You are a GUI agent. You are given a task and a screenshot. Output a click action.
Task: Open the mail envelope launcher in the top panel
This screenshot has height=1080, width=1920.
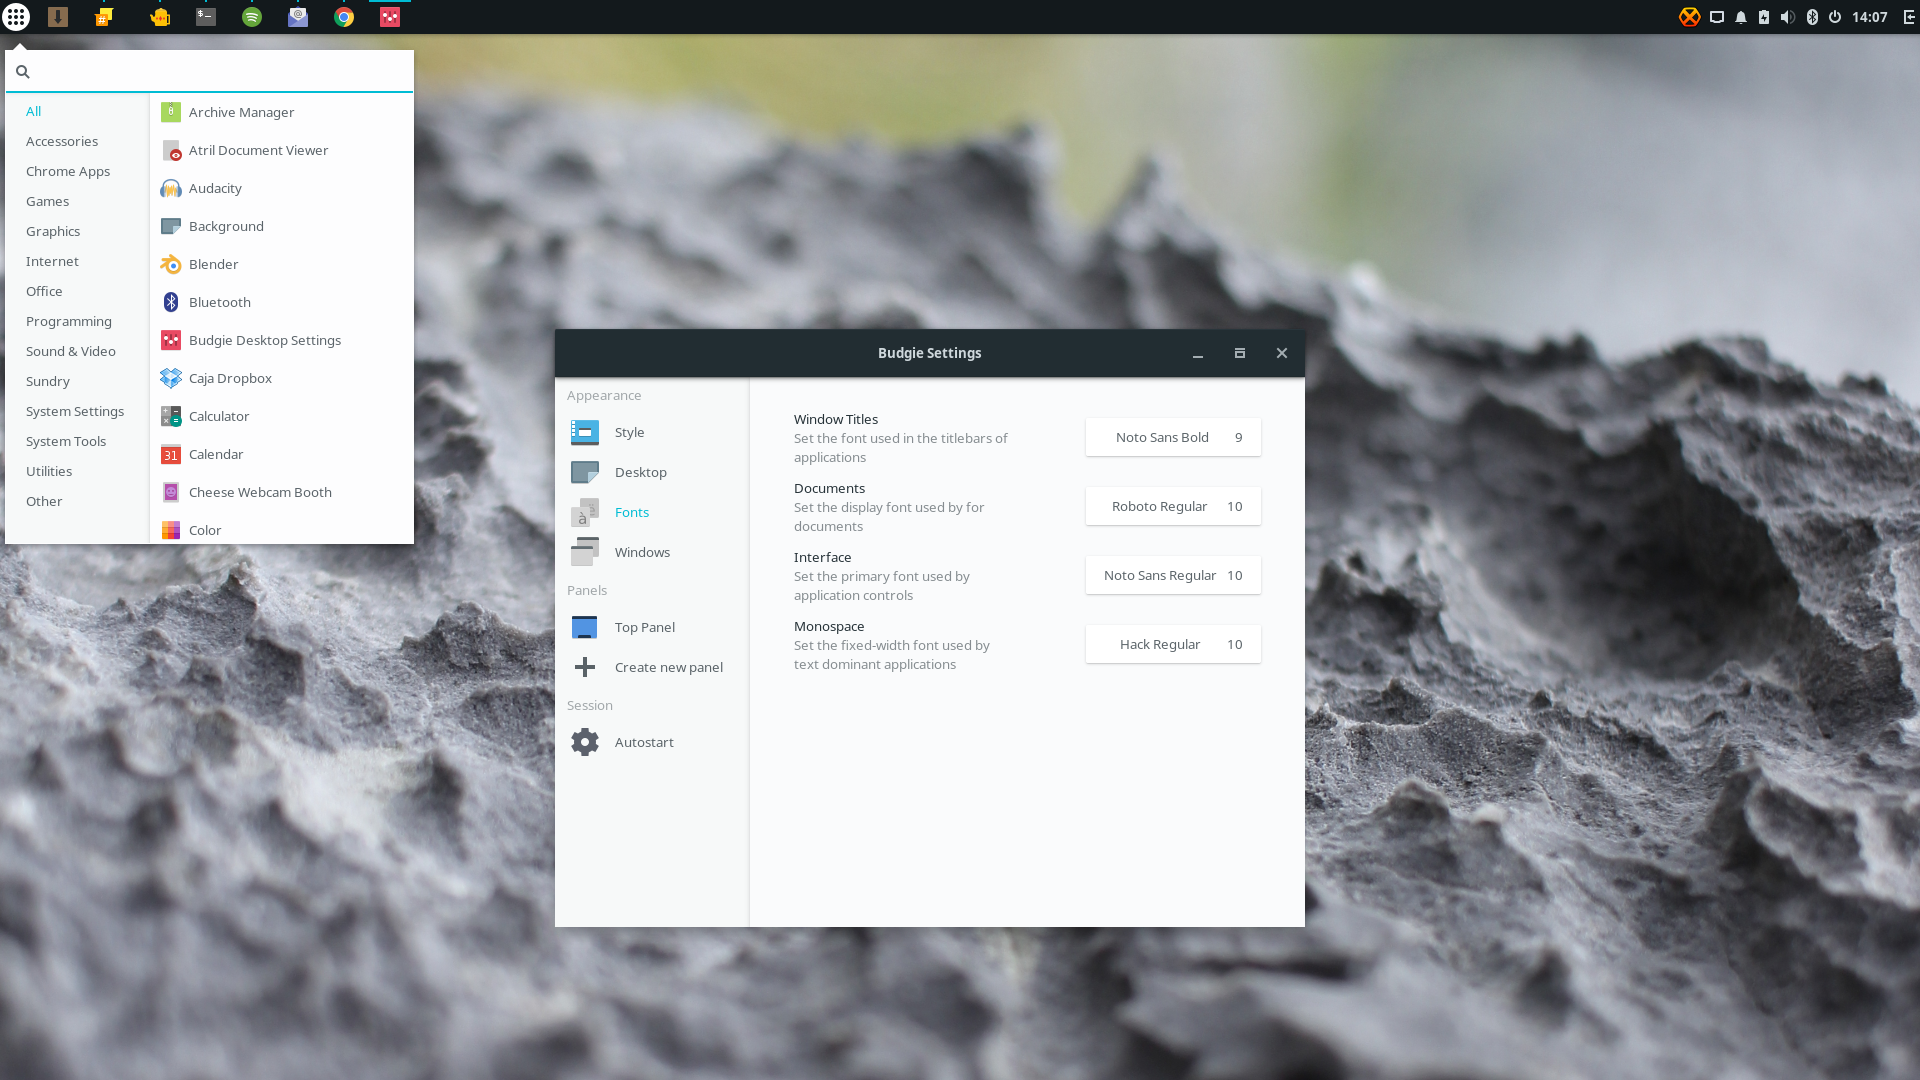(298, 17)
